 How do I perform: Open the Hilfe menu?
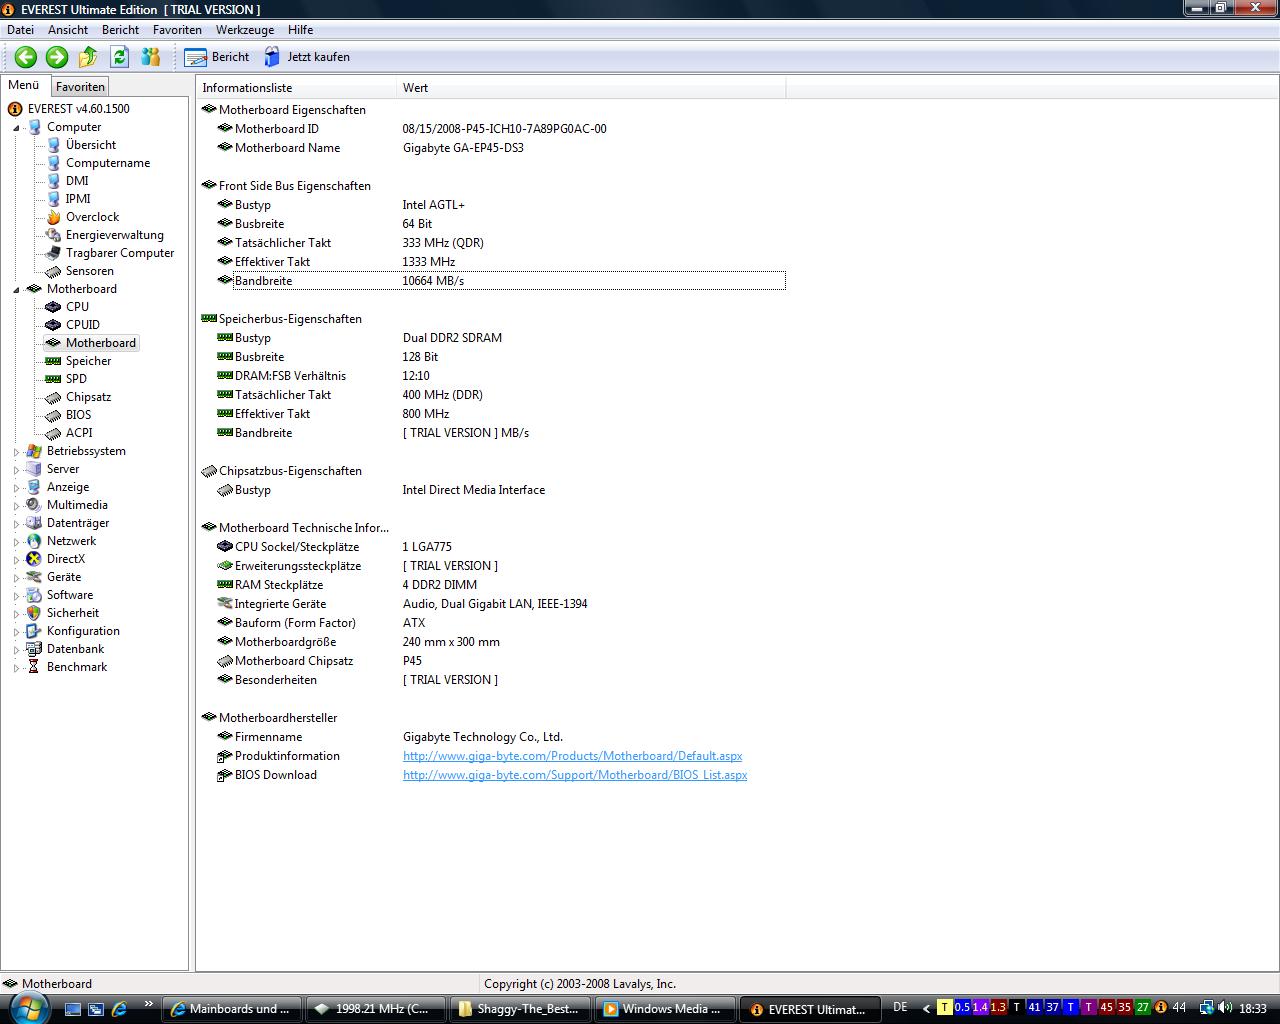[300, 30]
